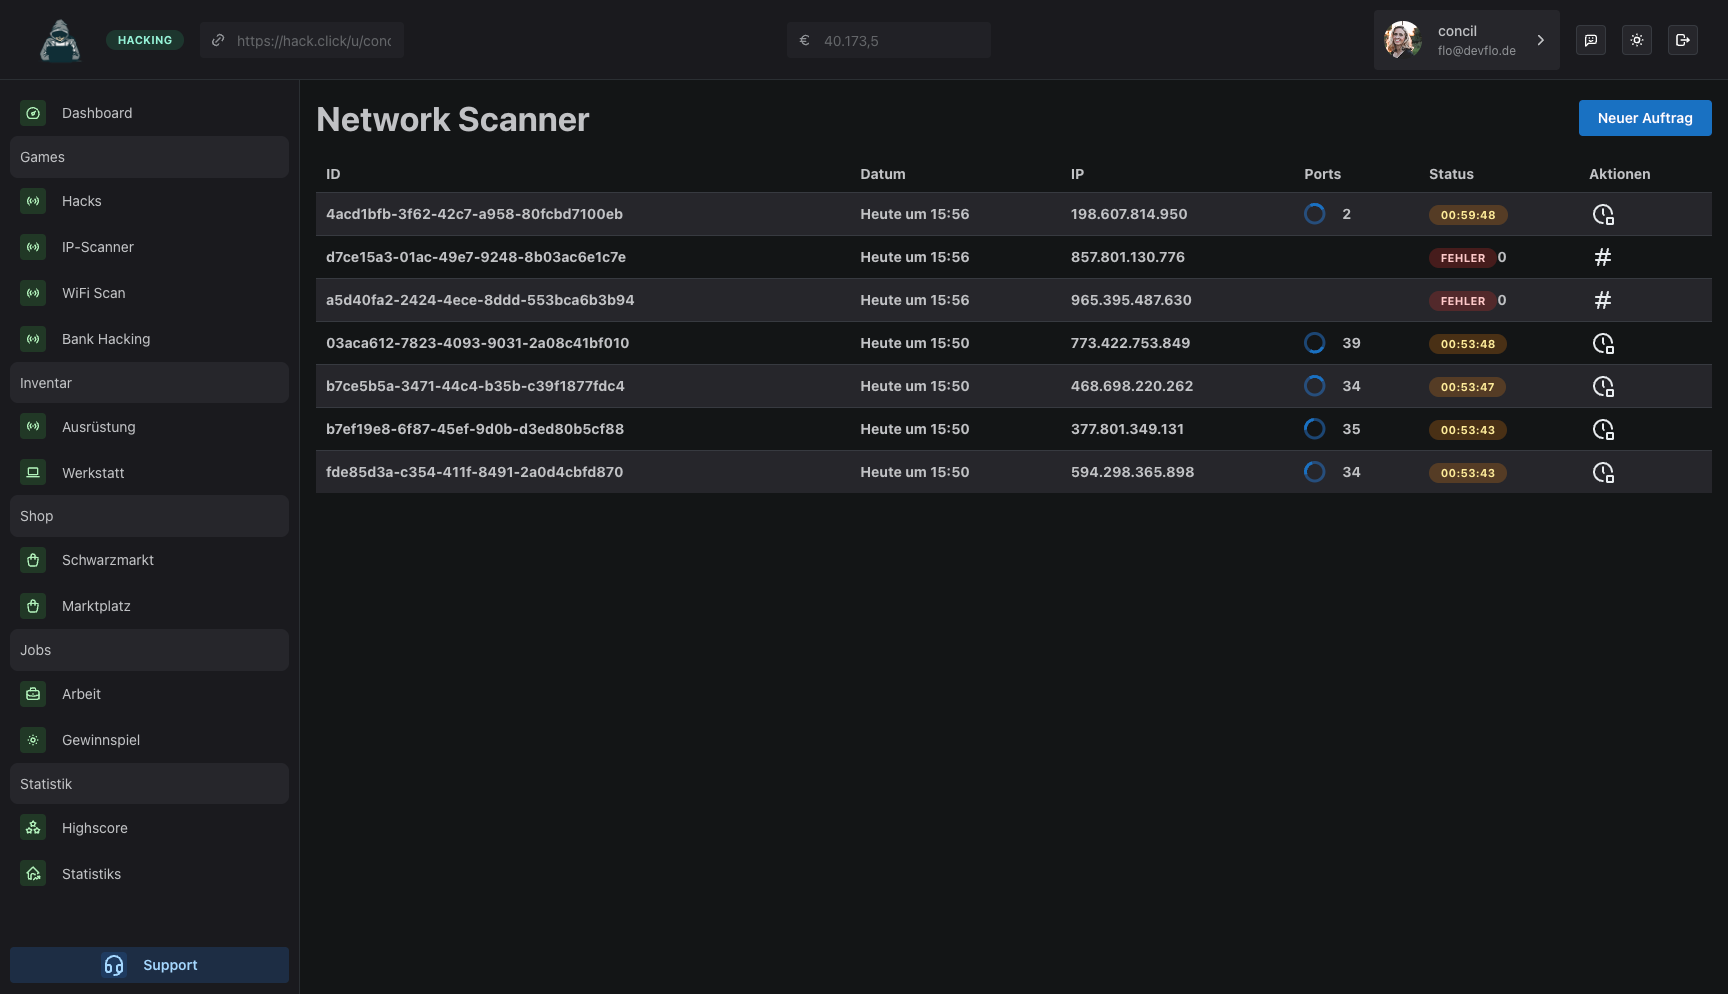Click the Neuer Auftrag button
This screenshot has height=994, width=1728.
click(x=1645, y=118)
